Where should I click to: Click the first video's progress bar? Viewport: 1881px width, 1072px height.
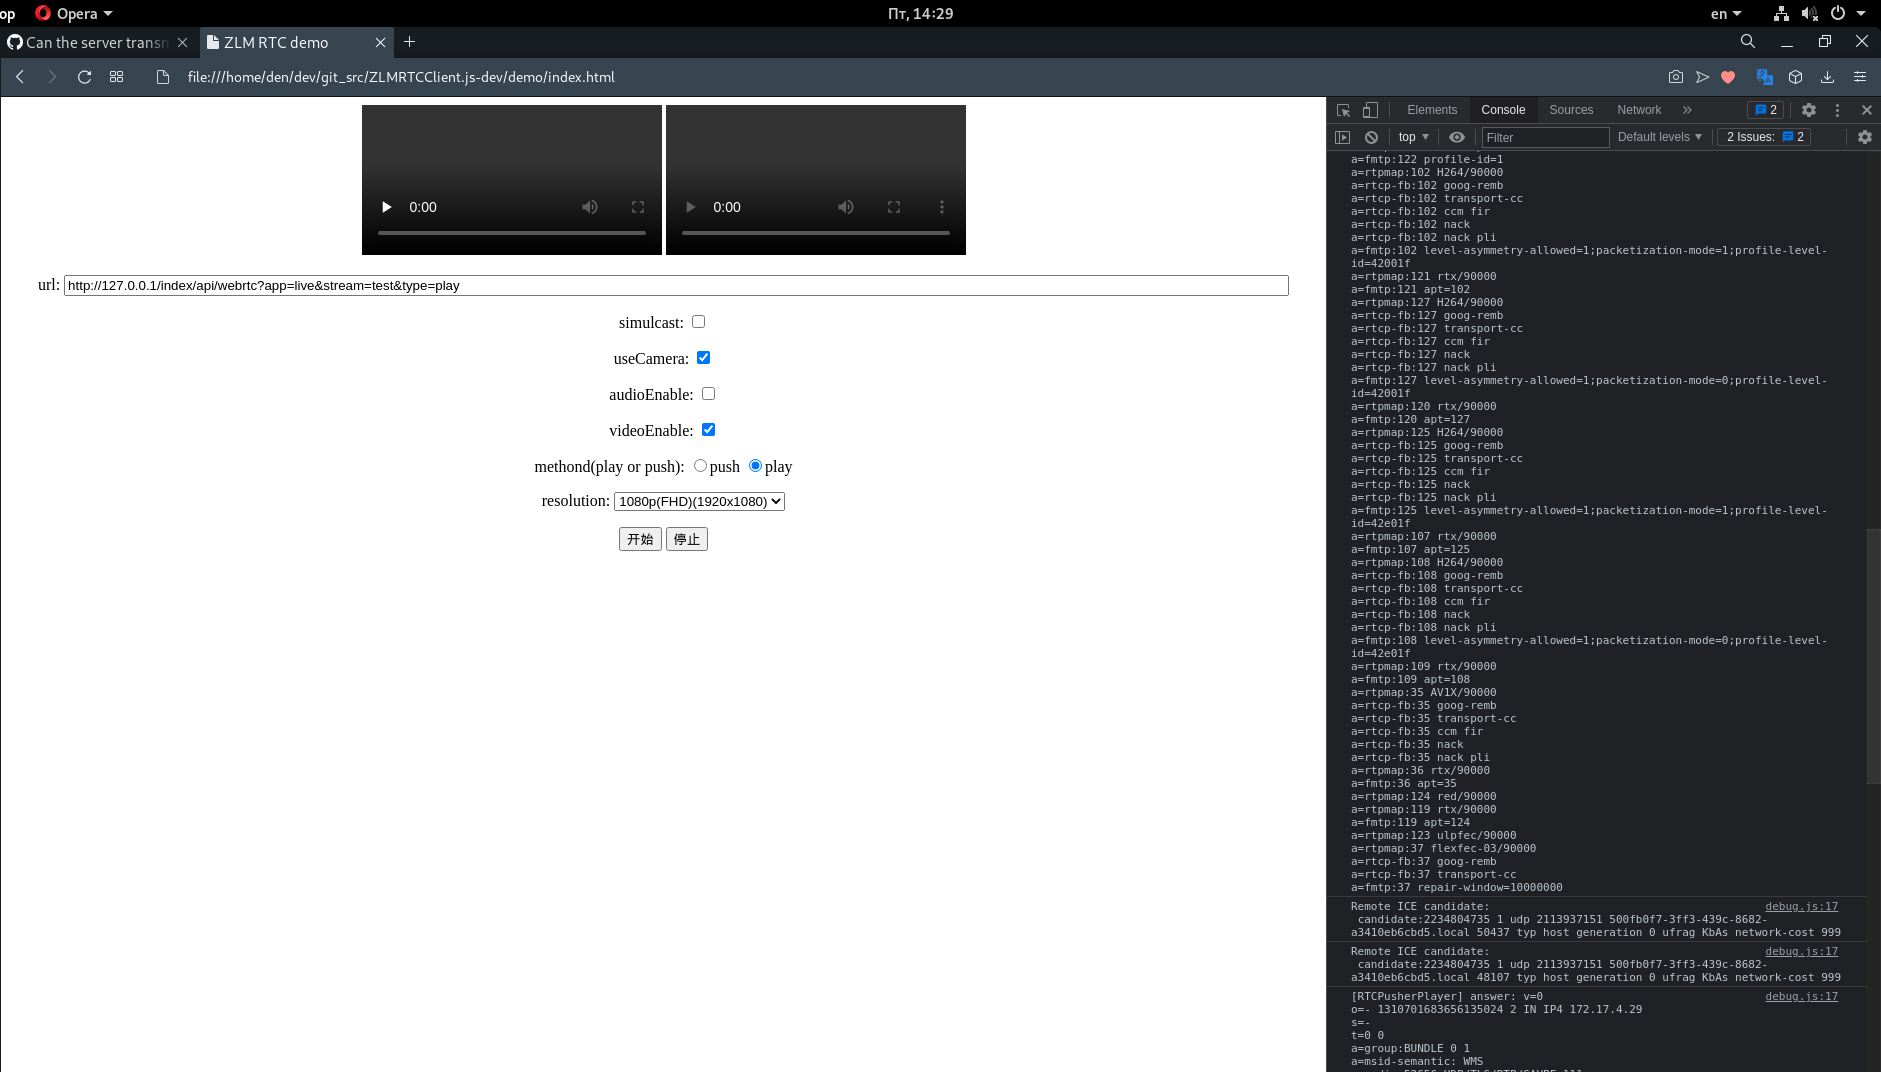point(512,233)
